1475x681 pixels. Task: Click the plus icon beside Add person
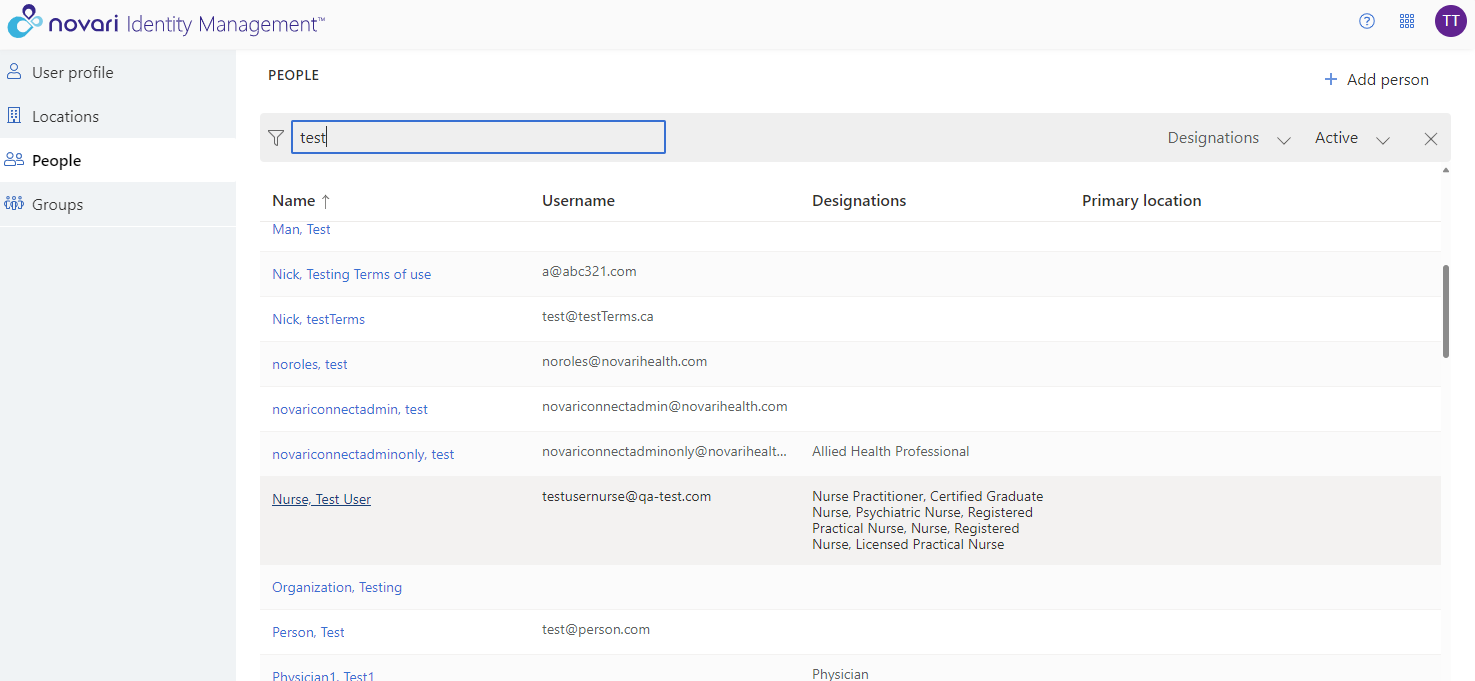pyautogui.click(x=1331, y=79)
